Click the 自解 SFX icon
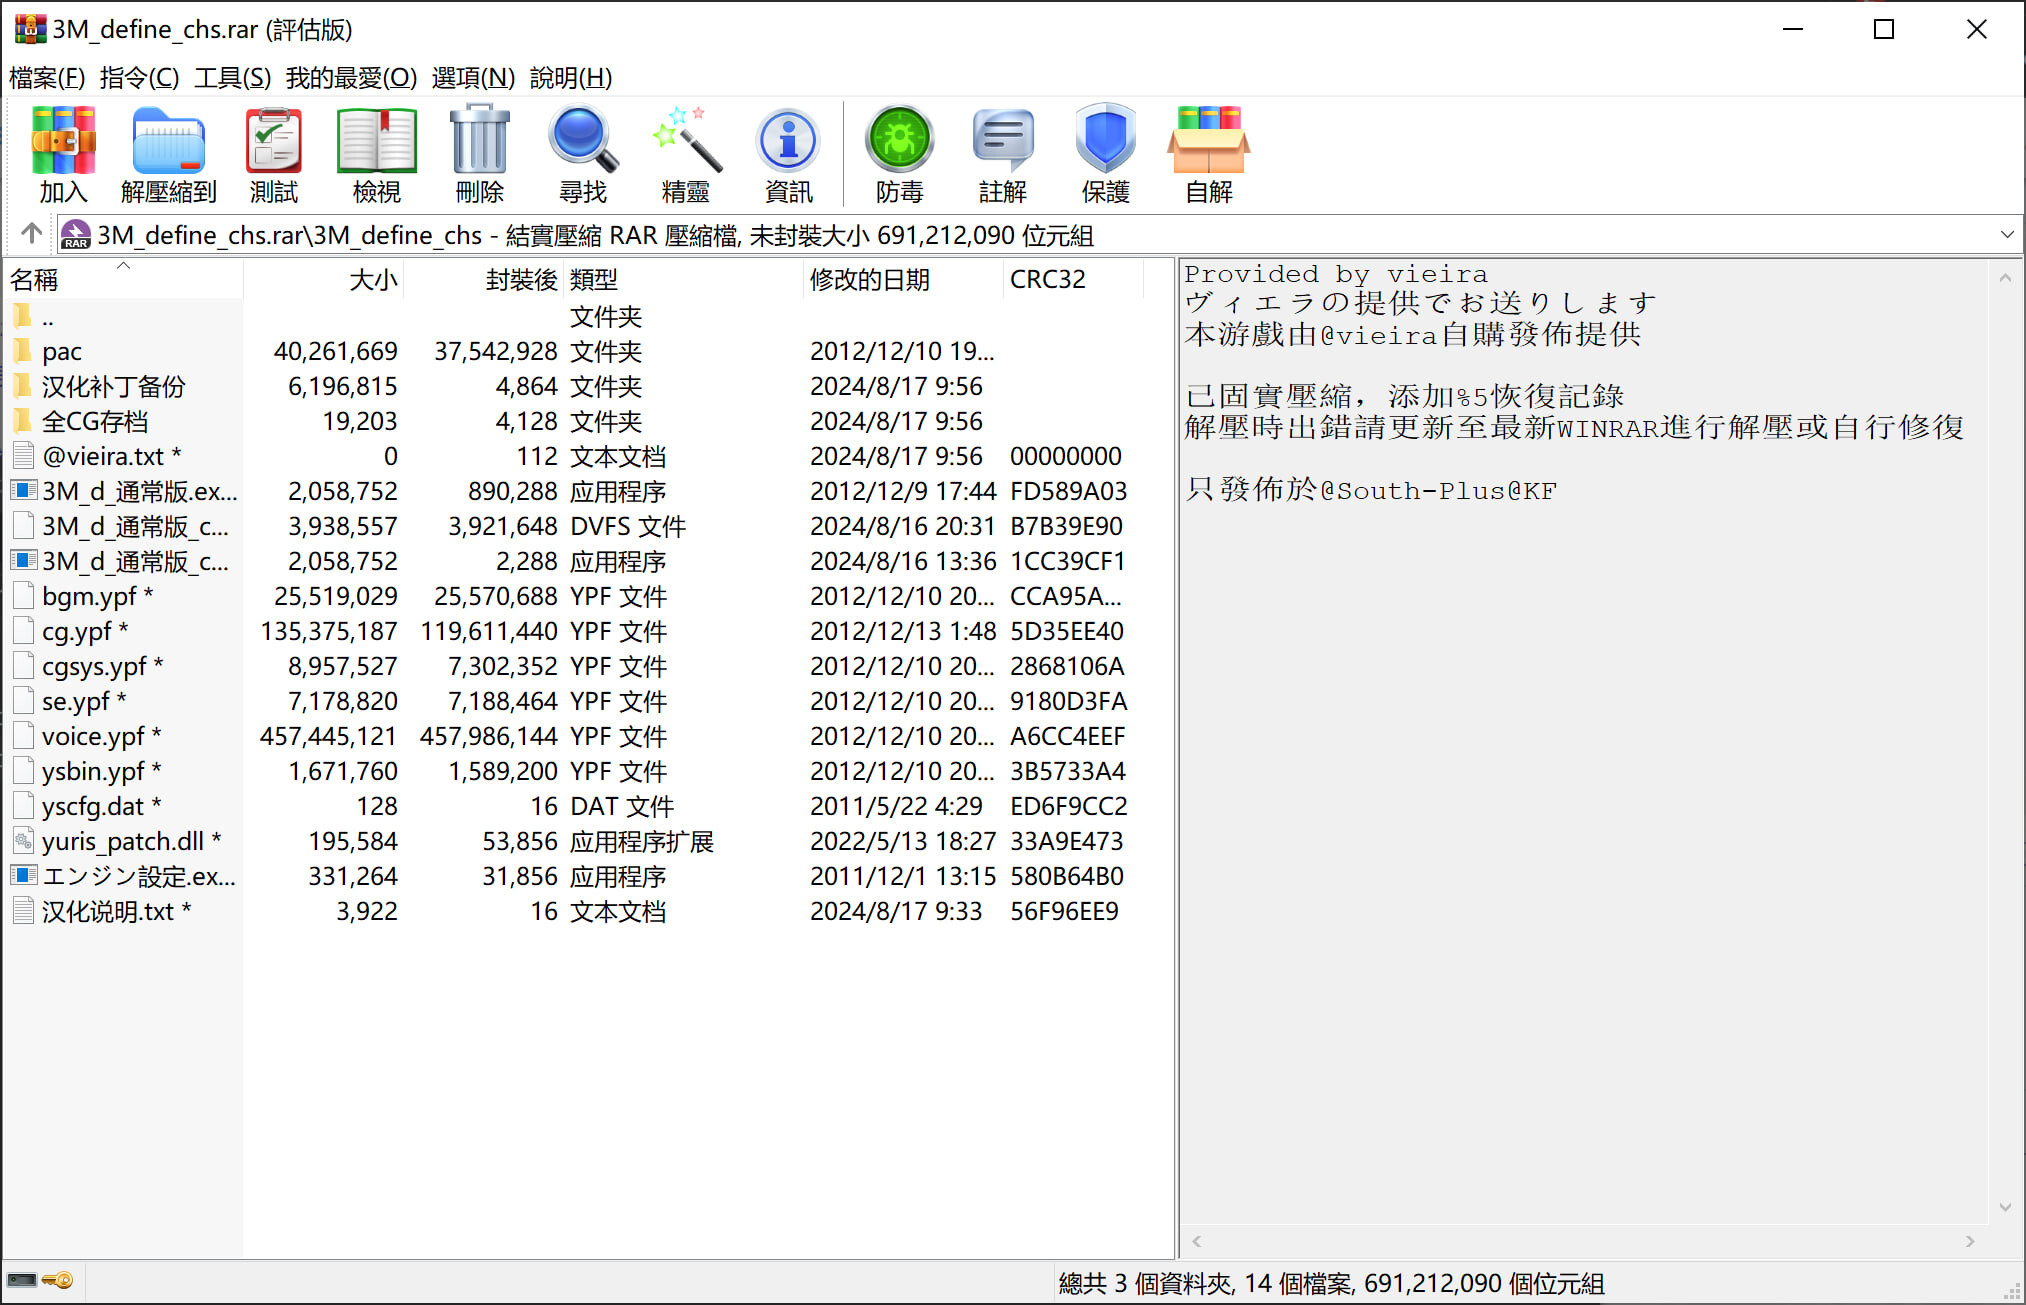Image resolution: width=2026 pixels, height=1305 pixels. pyautogui.click(x=1208, y=153)
